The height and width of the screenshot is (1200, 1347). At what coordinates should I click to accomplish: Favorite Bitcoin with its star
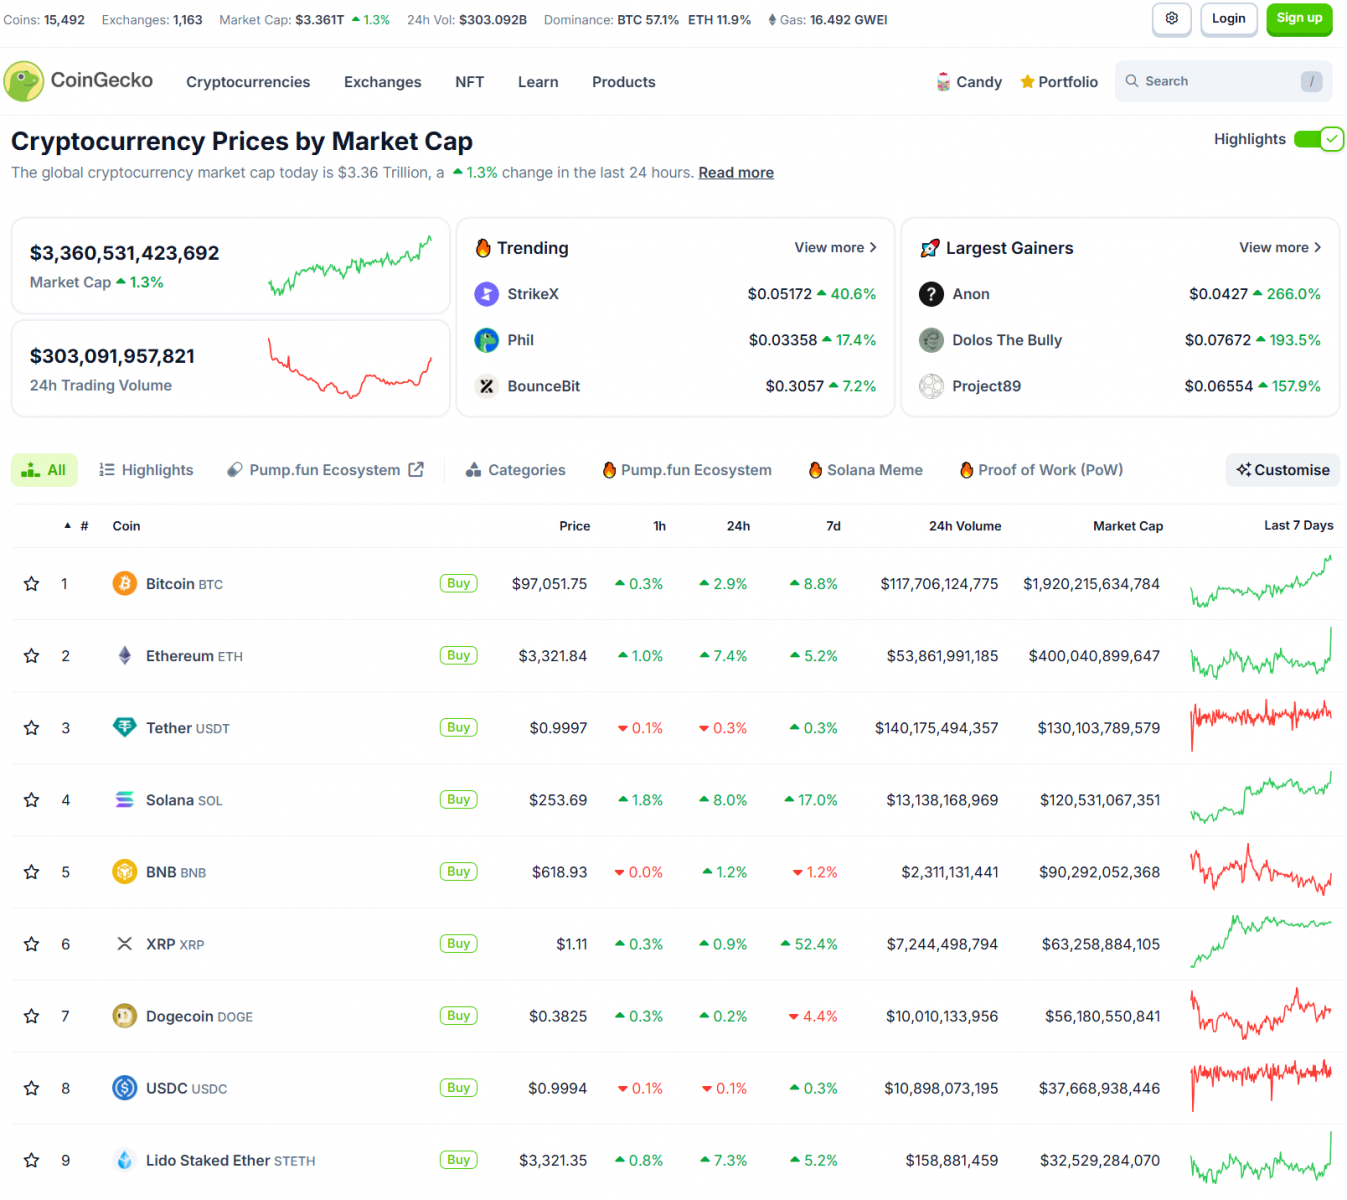tap(32, 584)
